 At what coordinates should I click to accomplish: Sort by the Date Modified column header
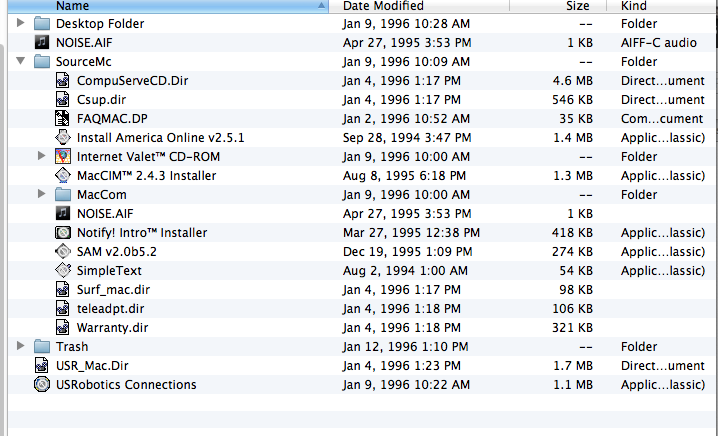tap(419, 6)
